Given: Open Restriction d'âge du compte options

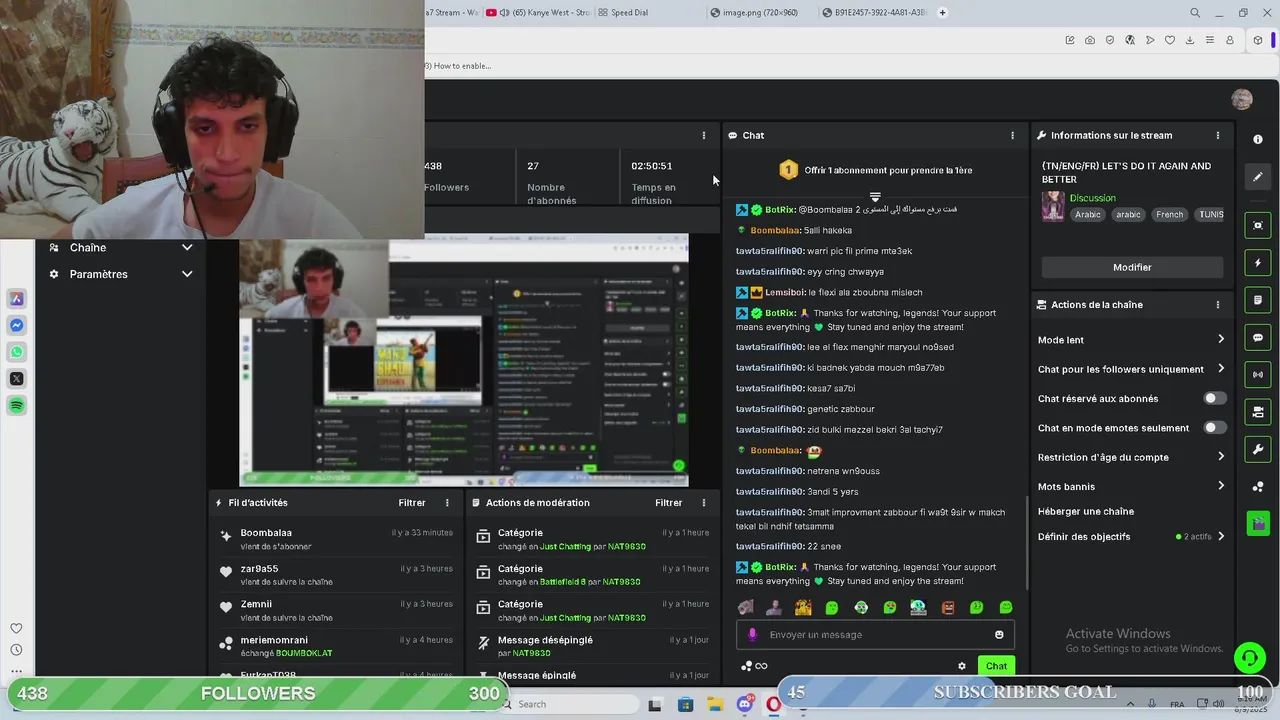Looking at the screenshot, I should pos(1221,457).
